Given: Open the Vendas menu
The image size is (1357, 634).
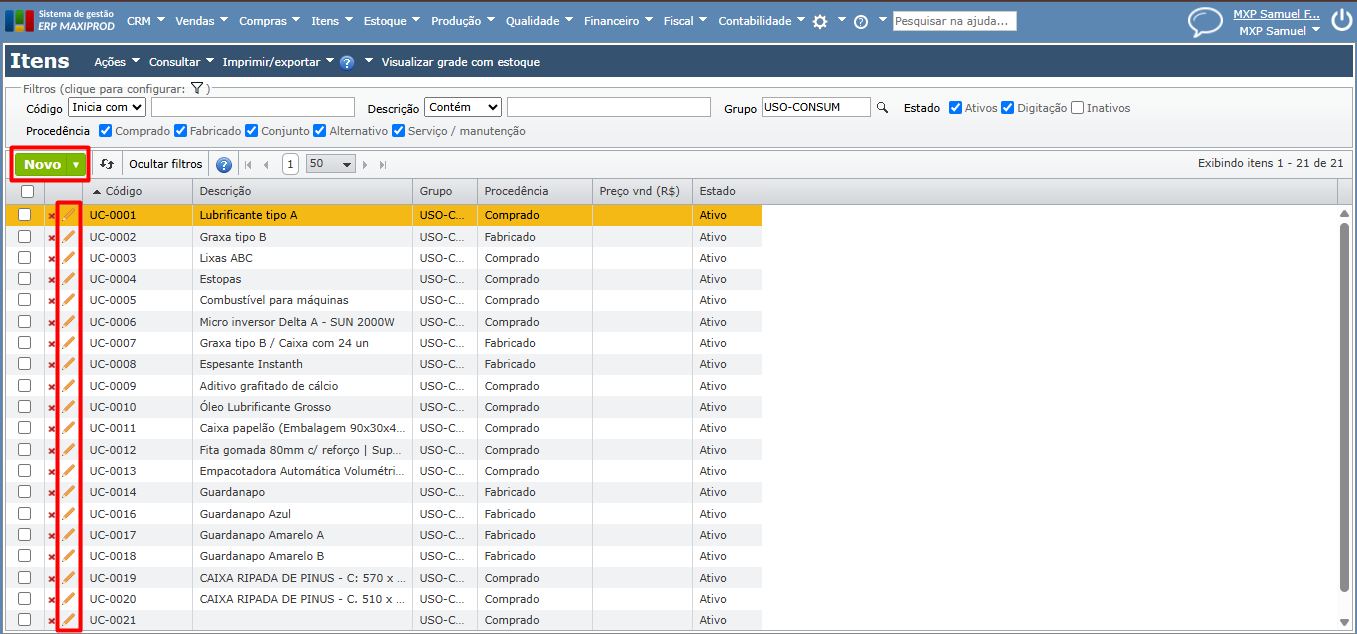Looking at the screenshot, I should (x=201, y=21).
